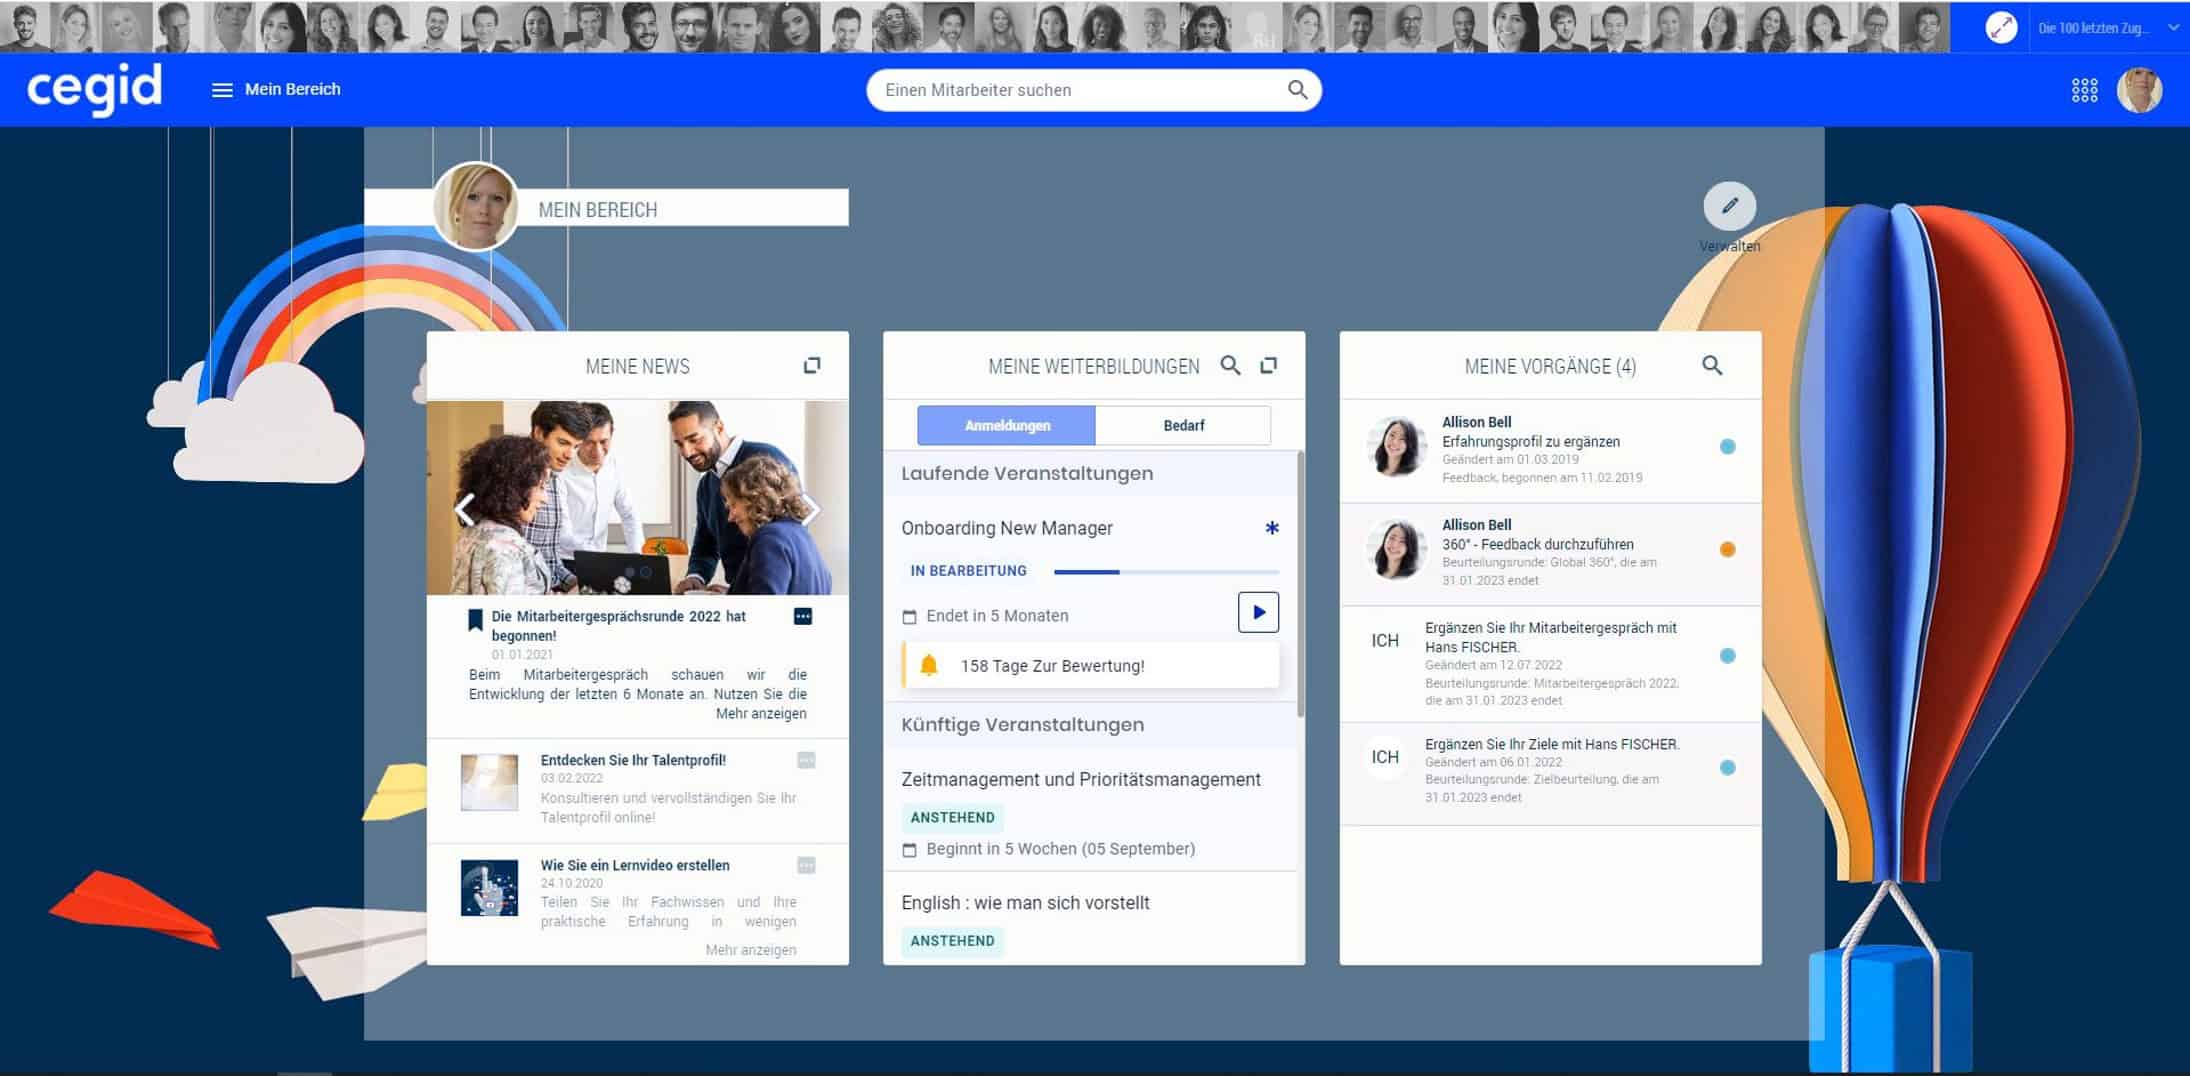Viewport: 2190px width, 1076px height.
Task: Expand the Meine News widget
Action: point(812,366)
